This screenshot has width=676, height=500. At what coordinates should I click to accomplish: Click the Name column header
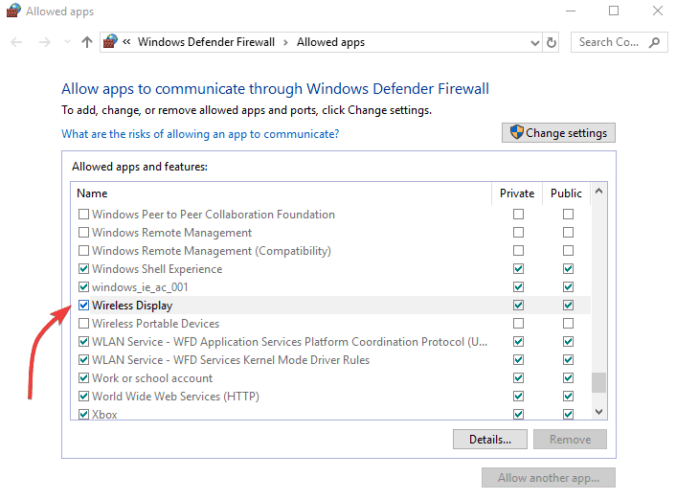point(92,193)
